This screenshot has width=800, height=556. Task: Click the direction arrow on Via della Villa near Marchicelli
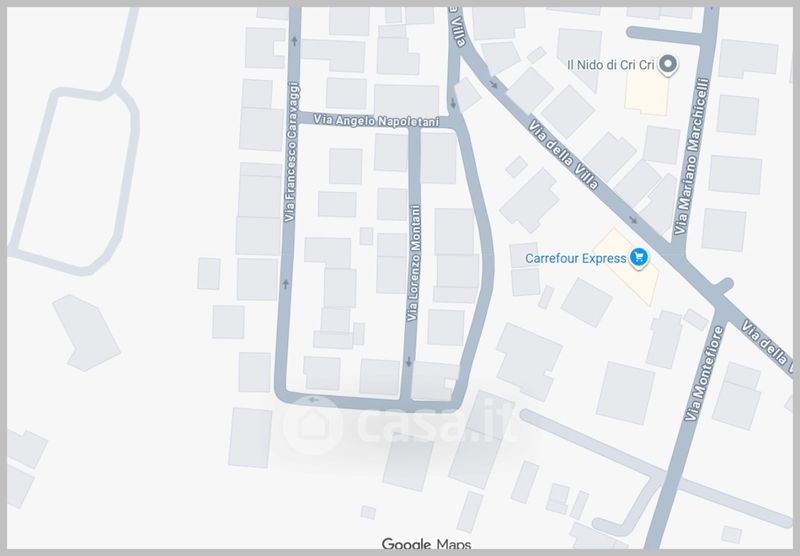point(634,220)
